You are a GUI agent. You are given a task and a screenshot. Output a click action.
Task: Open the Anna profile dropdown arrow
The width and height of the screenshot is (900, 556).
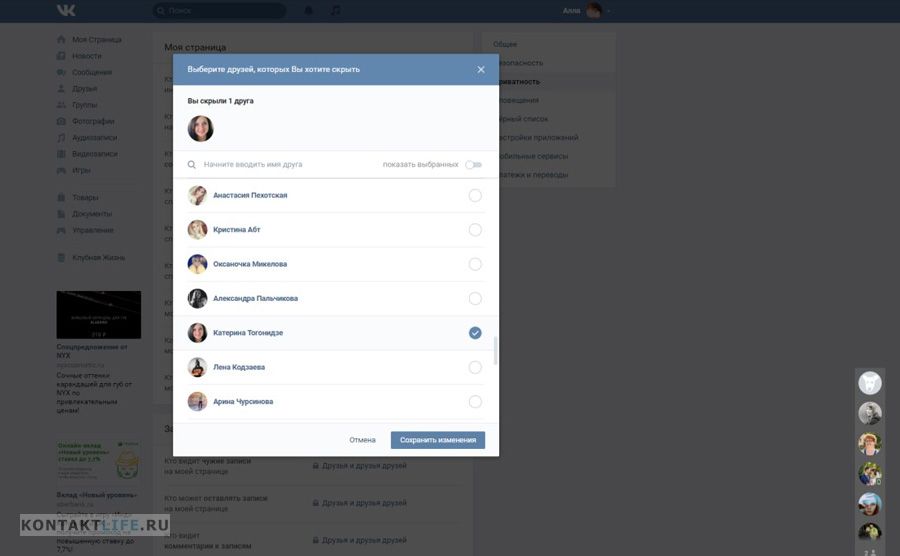coord(608,11)
